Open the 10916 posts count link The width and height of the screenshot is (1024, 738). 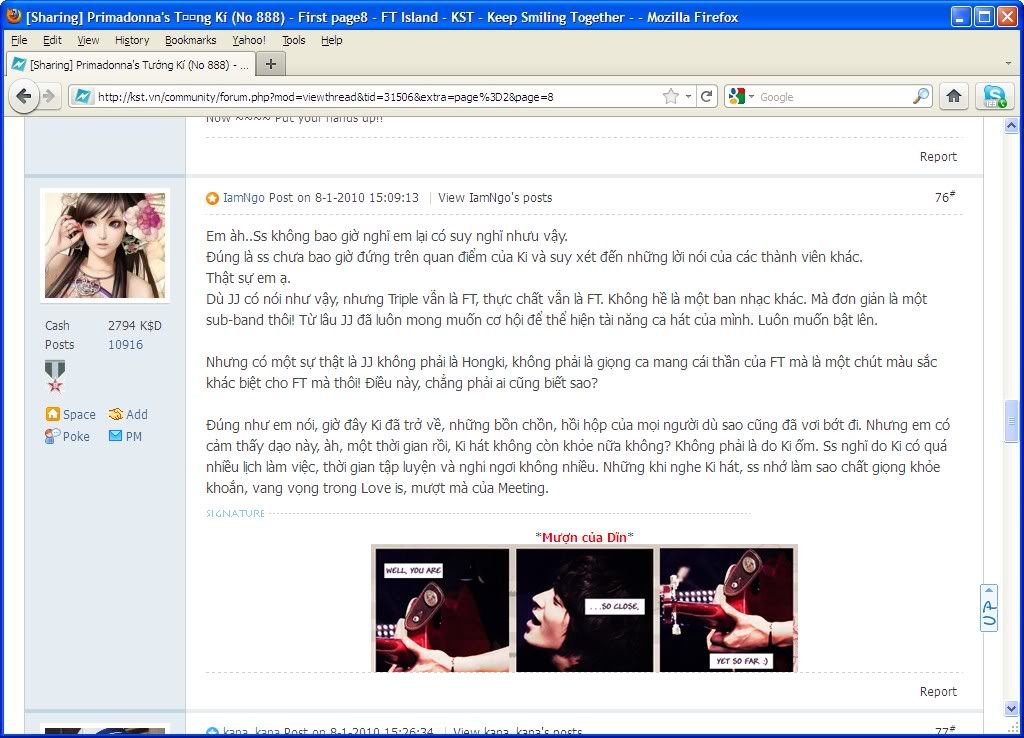click(x=125, y=345)
